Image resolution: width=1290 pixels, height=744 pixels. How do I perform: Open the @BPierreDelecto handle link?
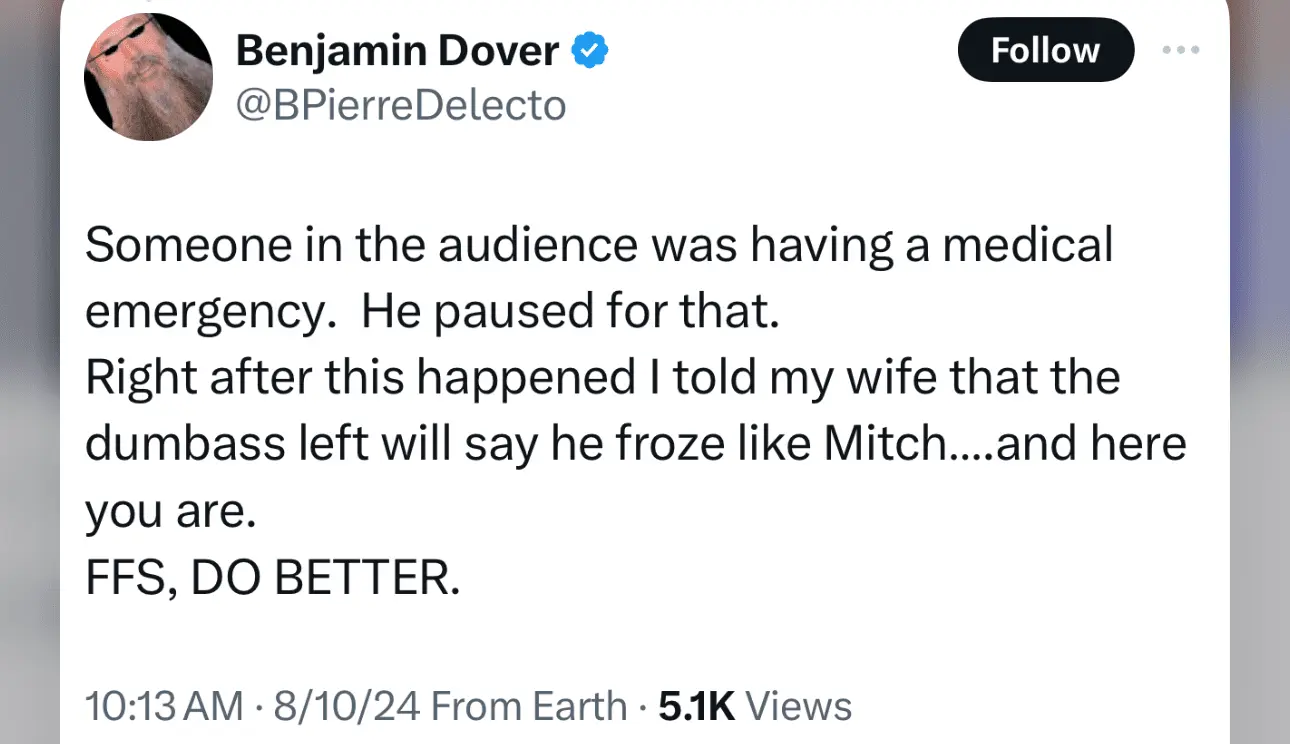pos(400,104)
